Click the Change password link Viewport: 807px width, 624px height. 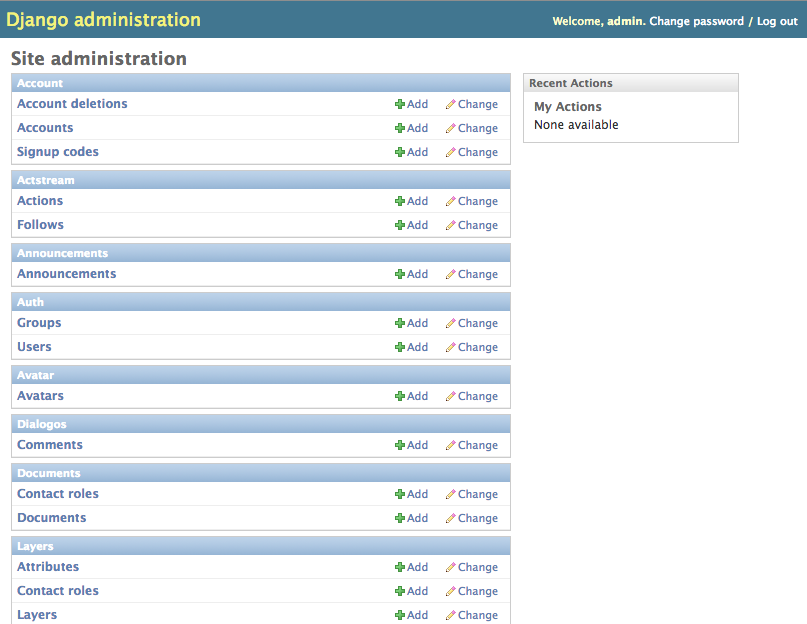696,21
